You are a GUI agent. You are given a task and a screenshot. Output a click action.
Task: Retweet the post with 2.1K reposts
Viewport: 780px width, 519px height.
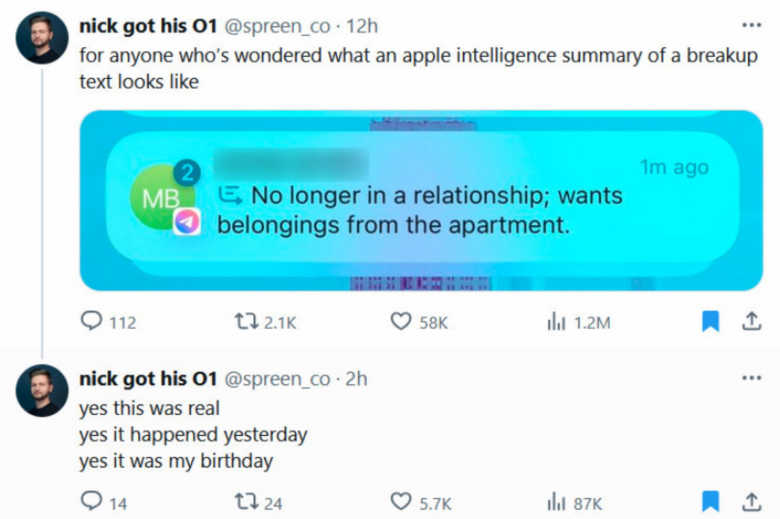246,321
